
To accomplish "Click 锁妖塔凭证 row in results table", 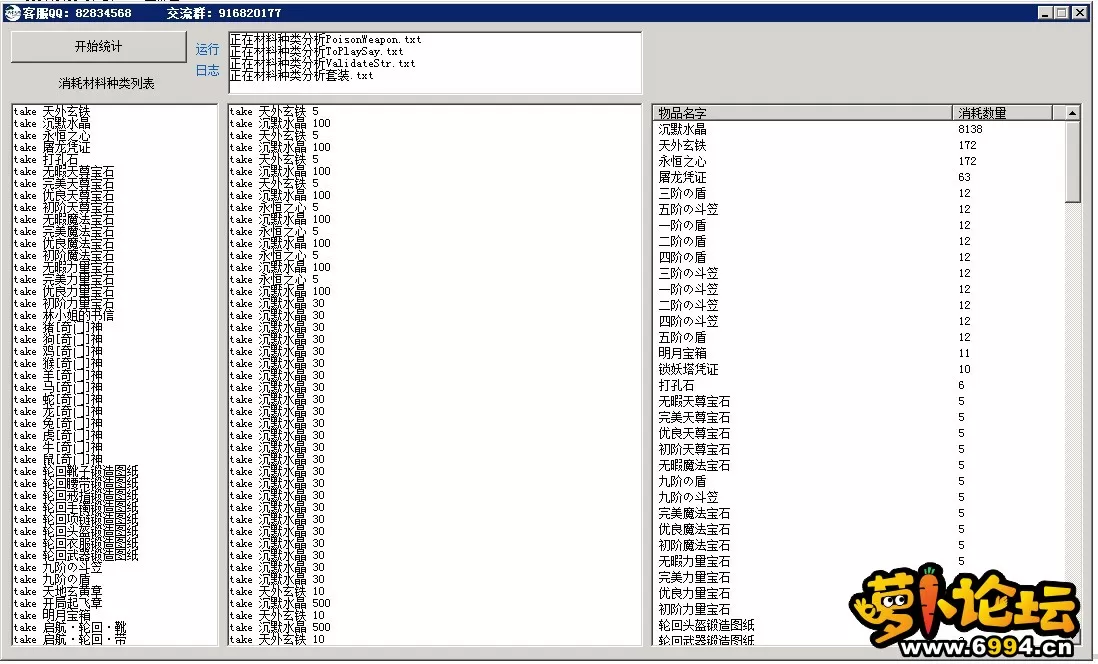I will click(859, 370).
